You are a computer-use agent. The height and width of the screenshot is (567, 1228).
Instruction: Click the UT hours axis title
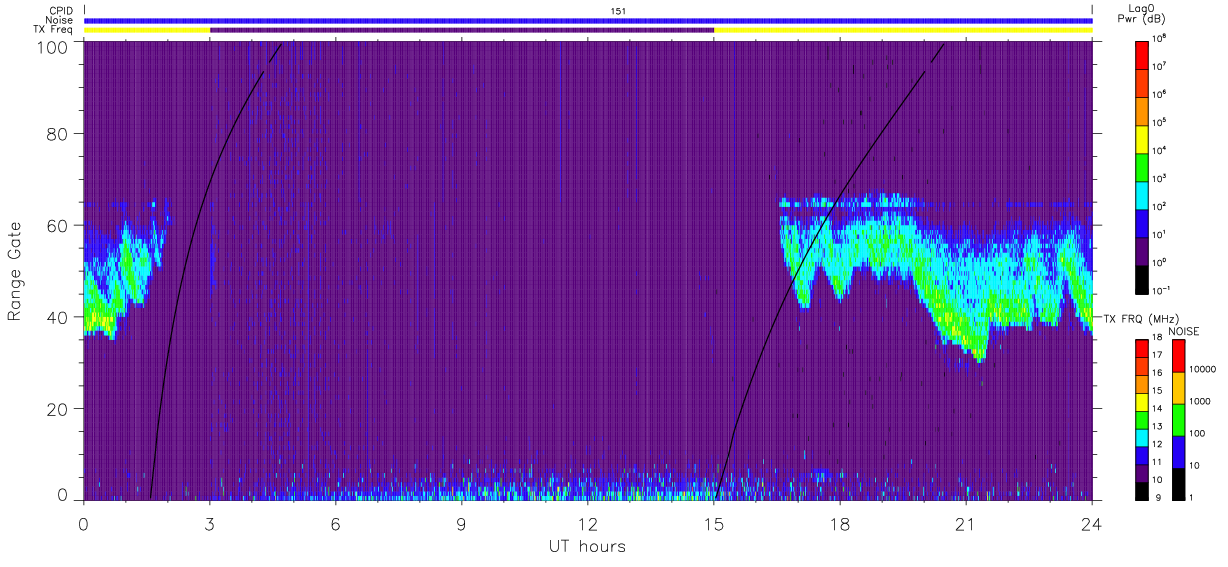tap(587, 547)
